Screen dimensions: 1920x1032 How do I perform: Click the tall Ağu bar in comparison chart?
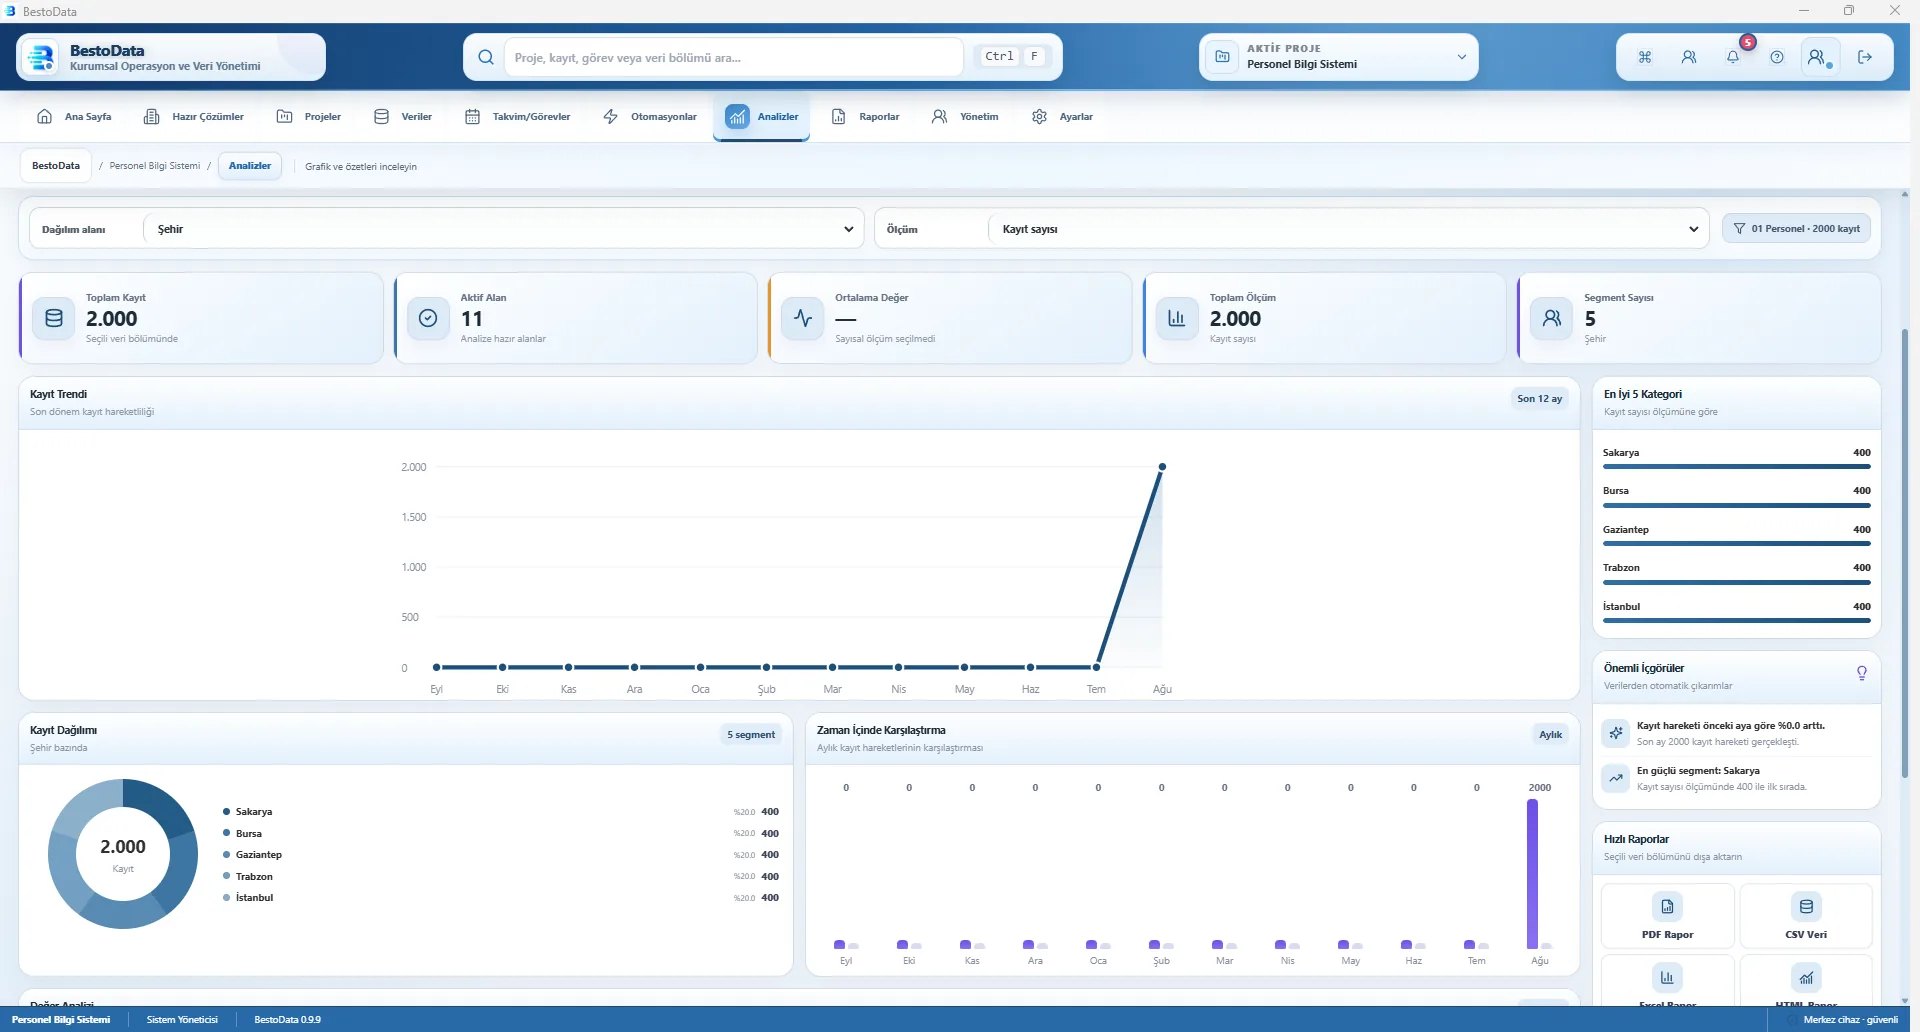[x=1532, y=873]
